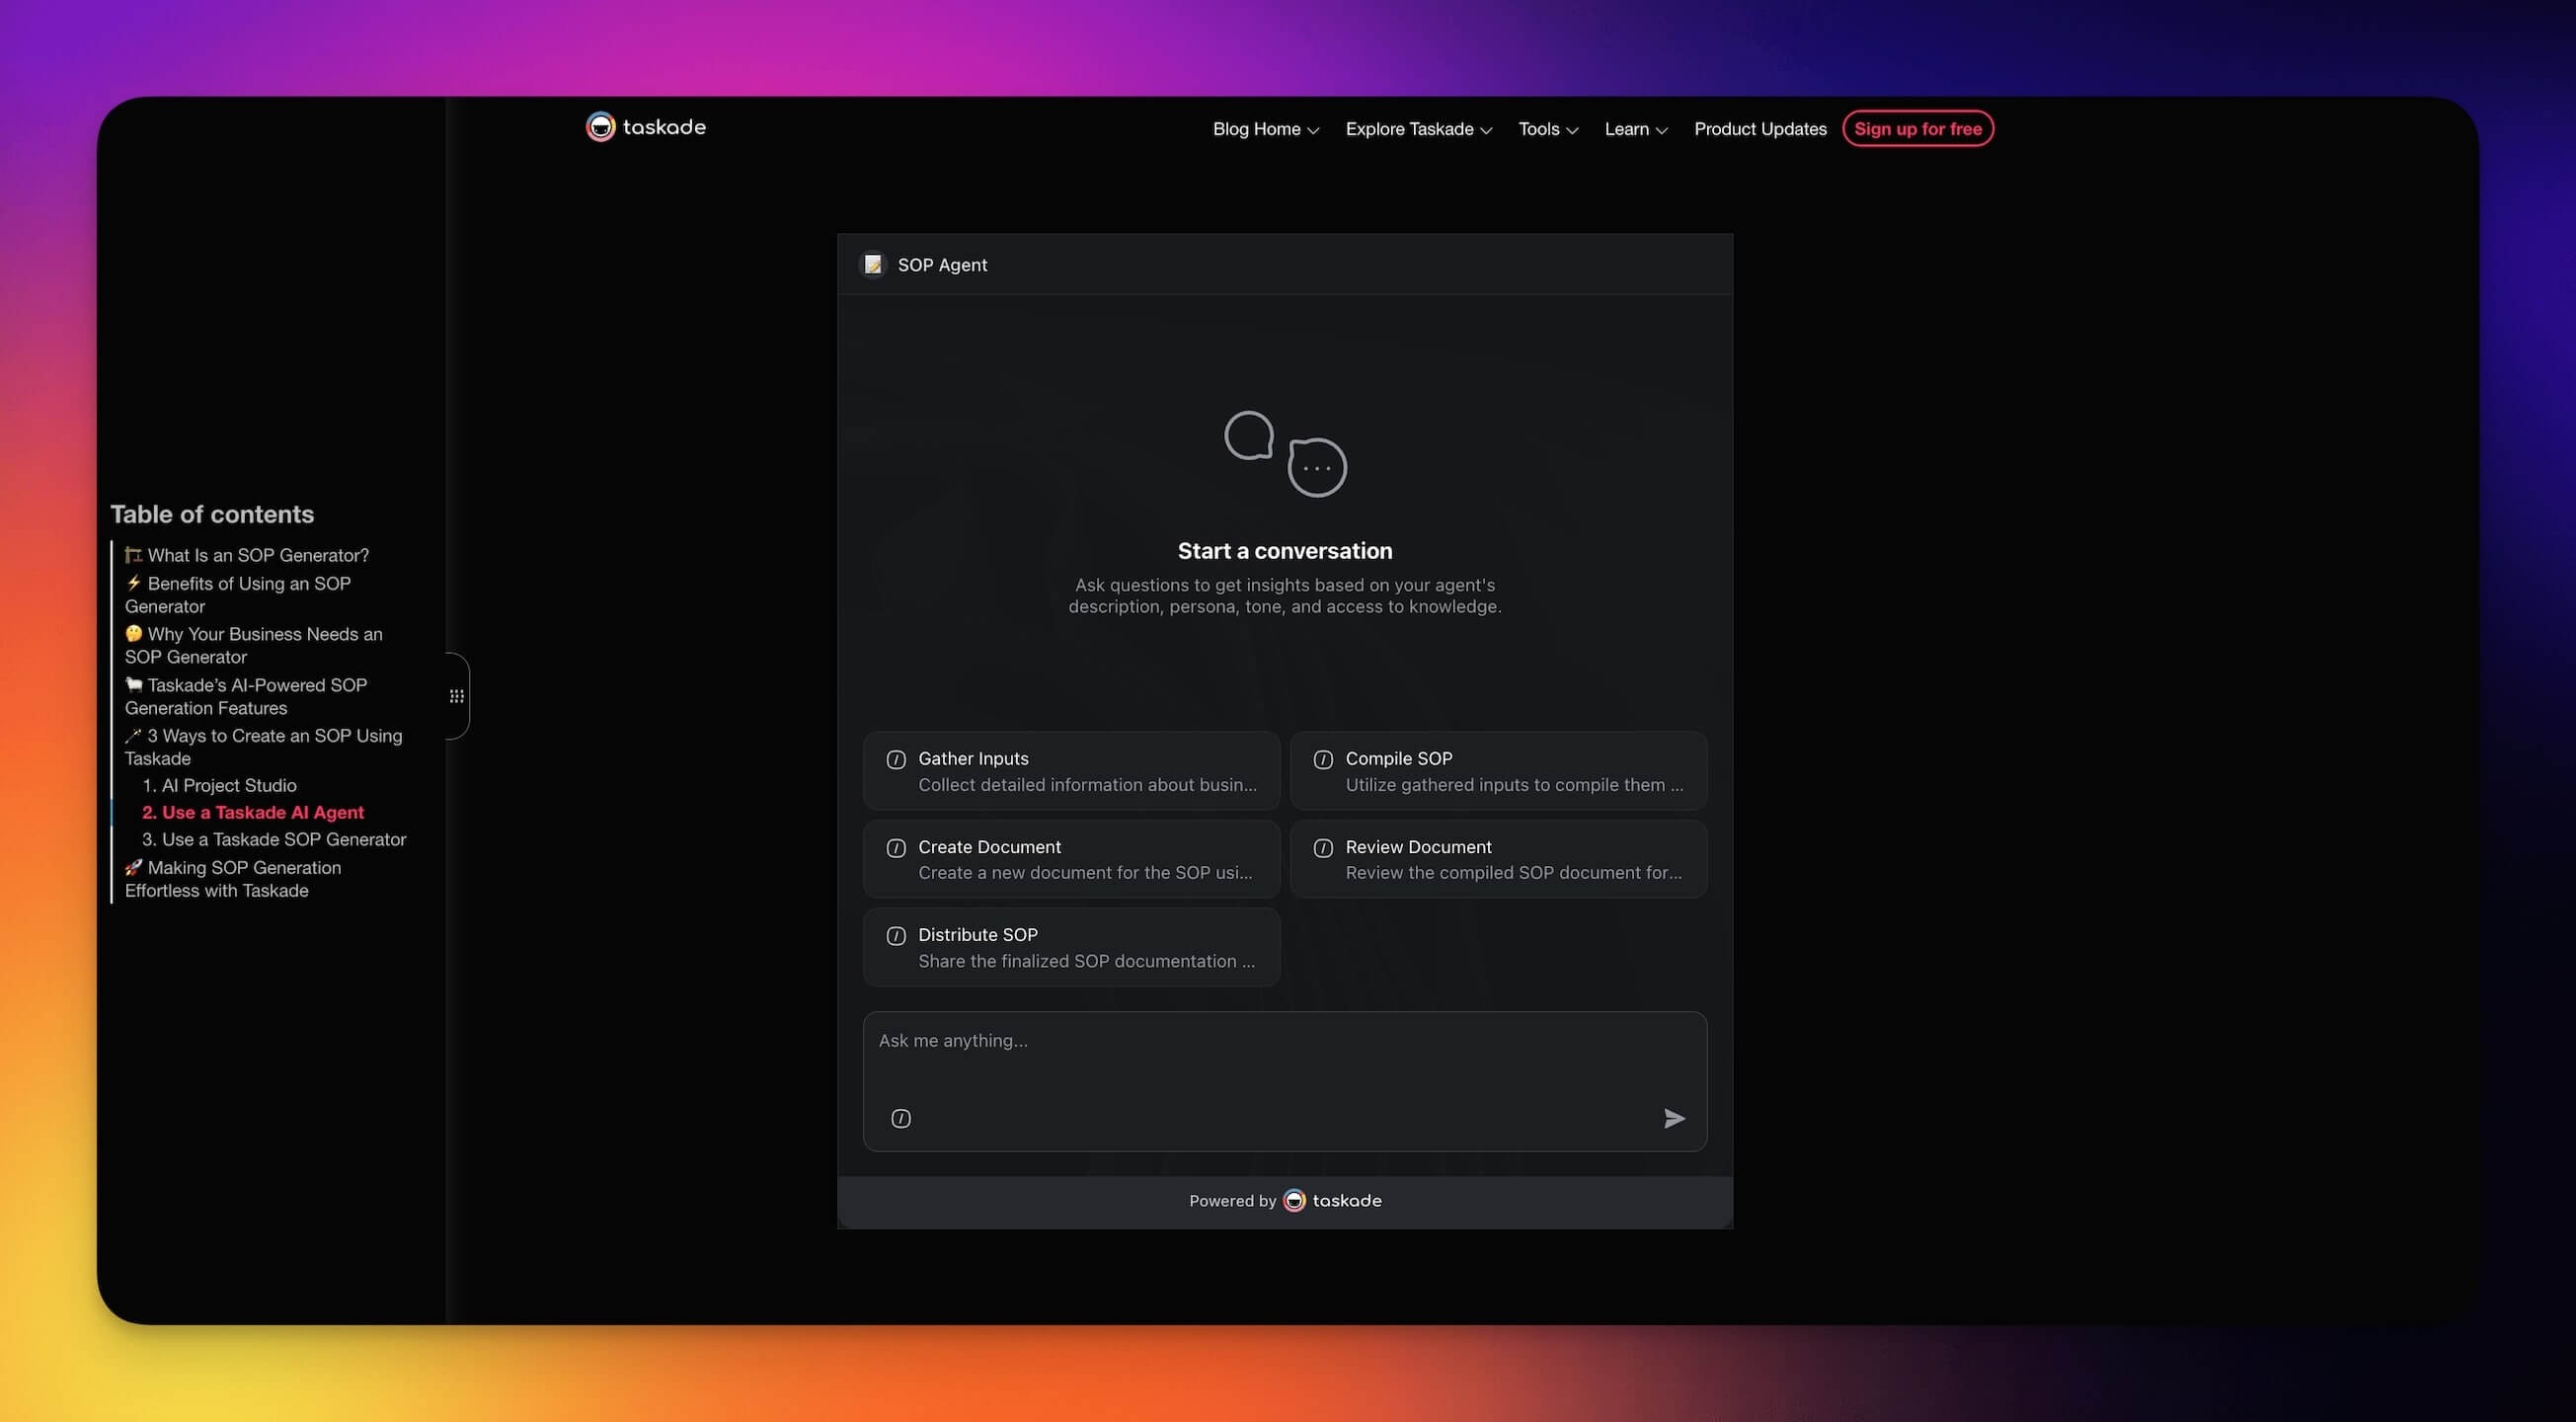Click the Sign up for free button
The width and height of the screenshot is (2576, 1422).
click(1917, 129)
